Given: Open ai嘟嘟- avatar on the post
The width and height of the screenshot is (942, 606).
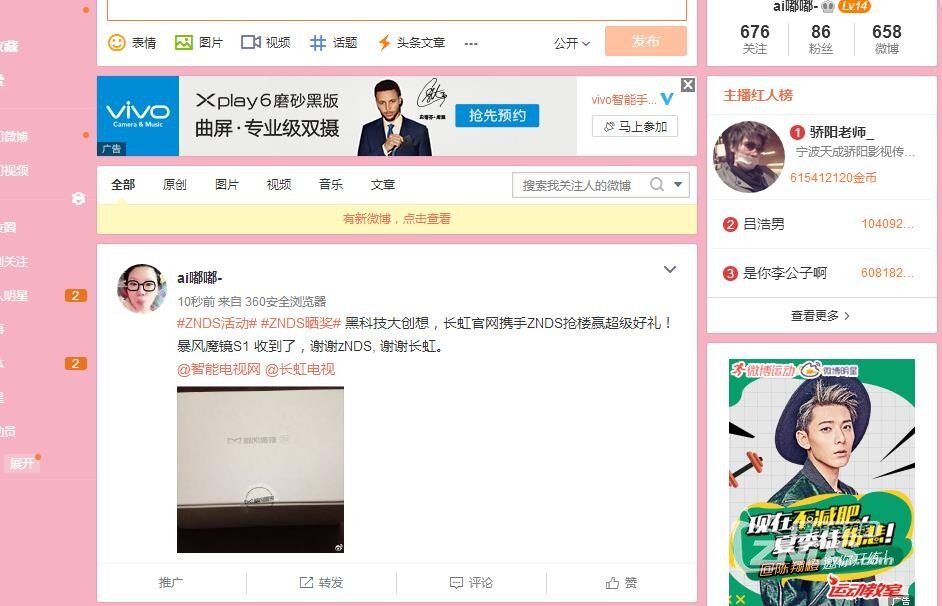Looking at the screenshot, I should tap(142, 289).
